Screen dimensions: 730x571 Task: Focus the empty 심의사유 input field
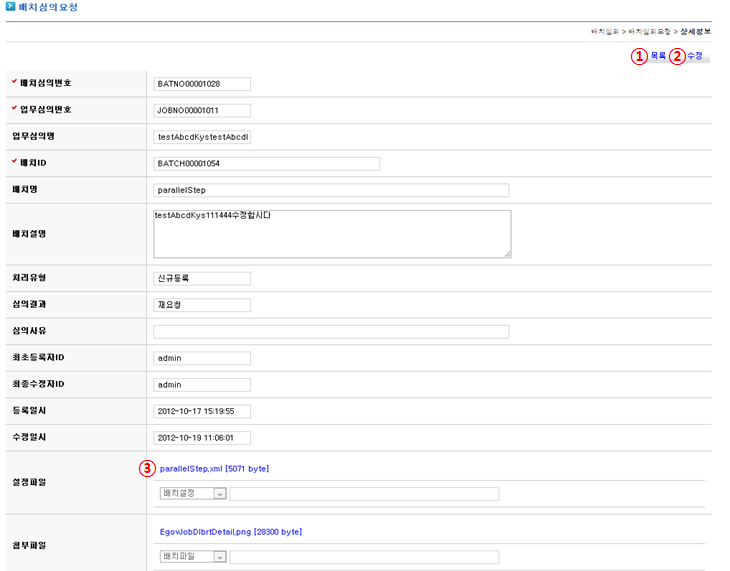click(x=331, y=332)
